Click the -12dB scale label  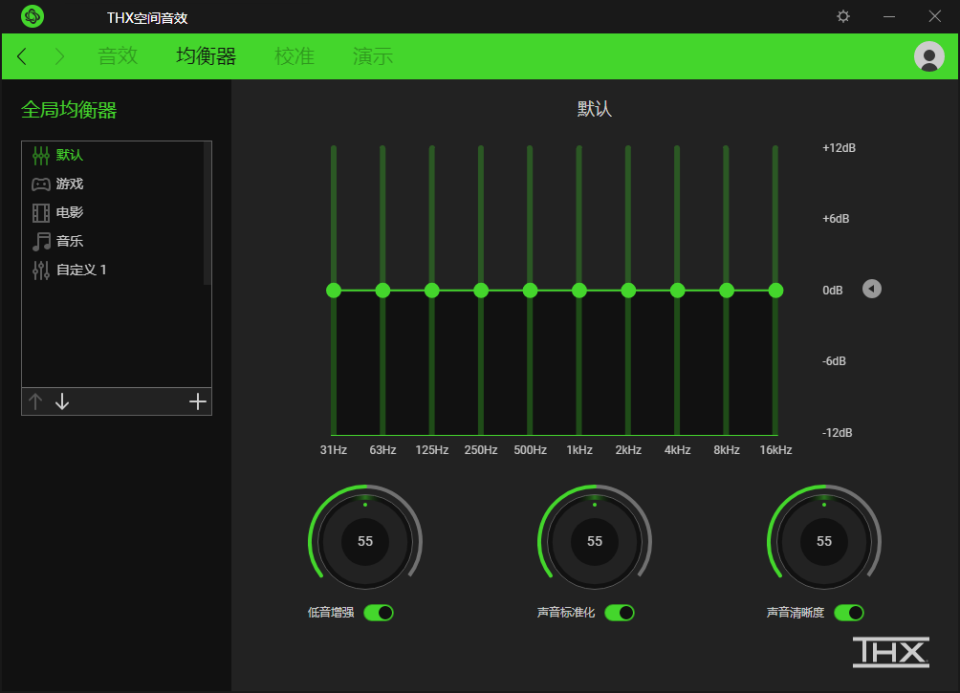point(837,433)
